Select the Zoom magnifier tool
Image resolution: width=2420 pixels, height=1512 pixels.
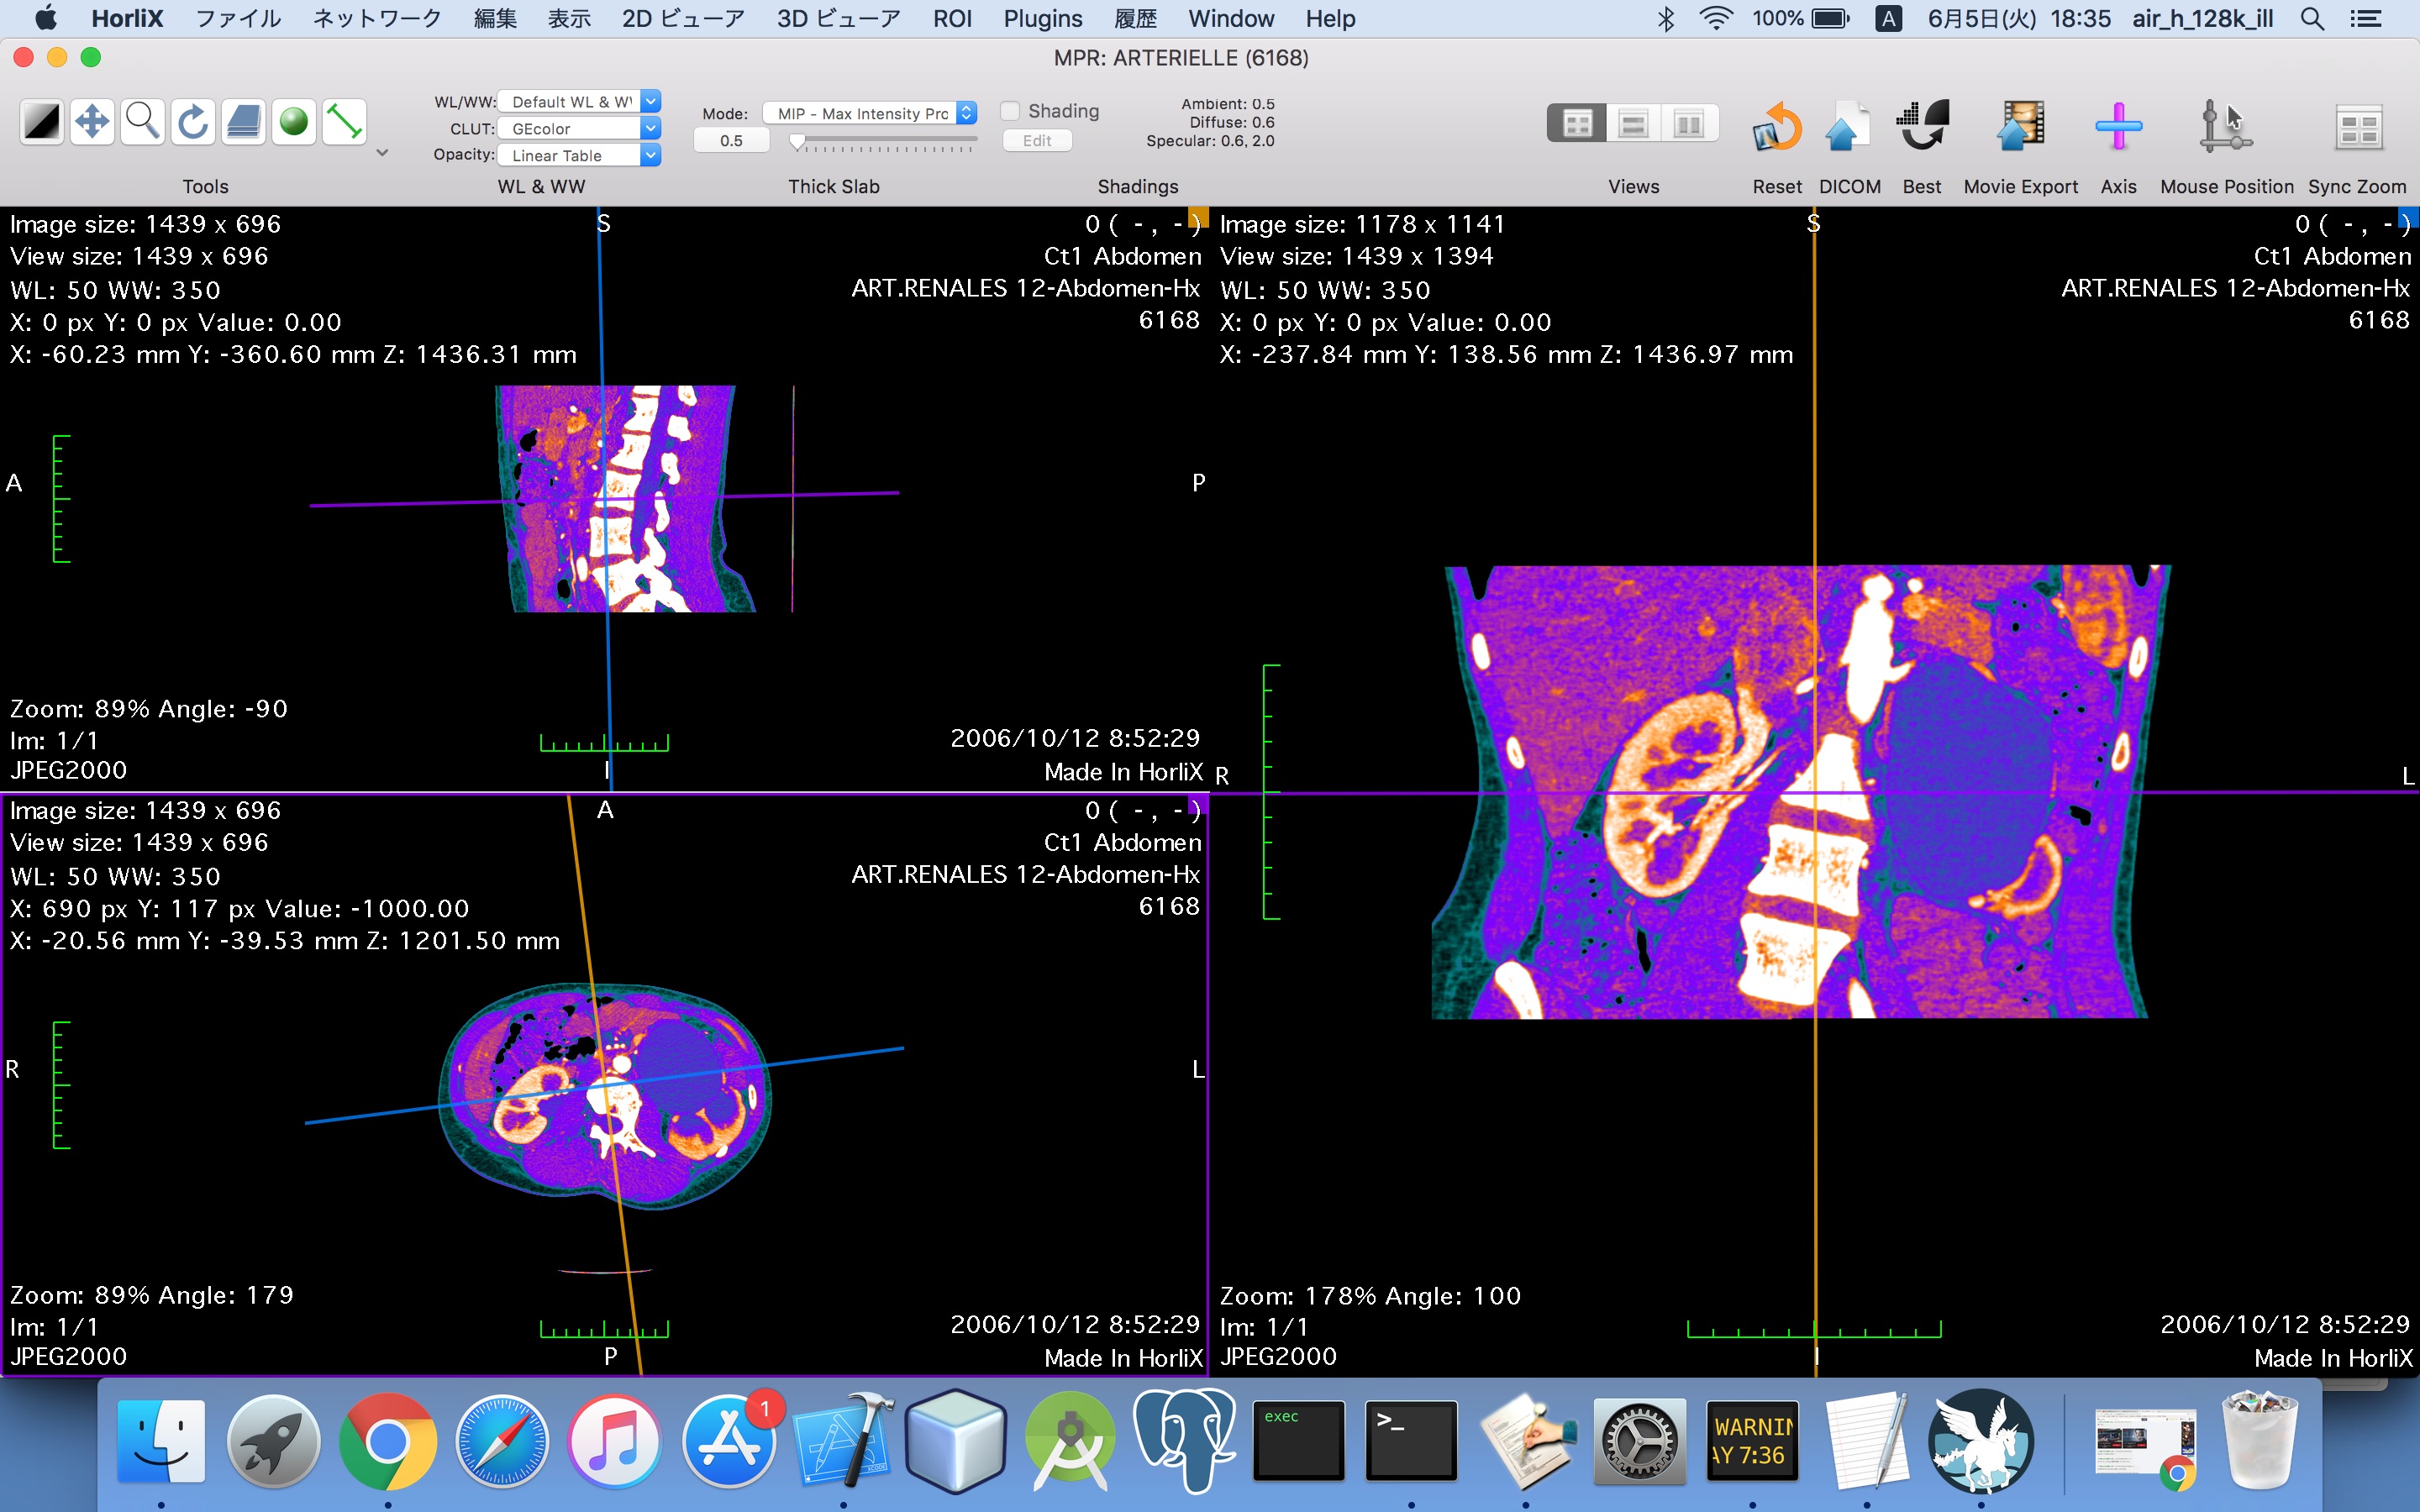point(142,121)
